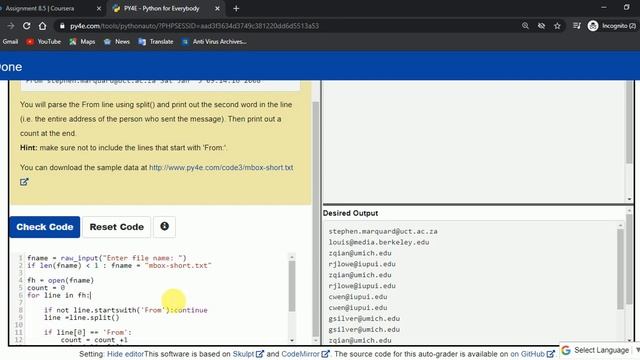This screenshot has width=640, height=360.
Task: Open the News bookmark
Action: pos(117,42)
